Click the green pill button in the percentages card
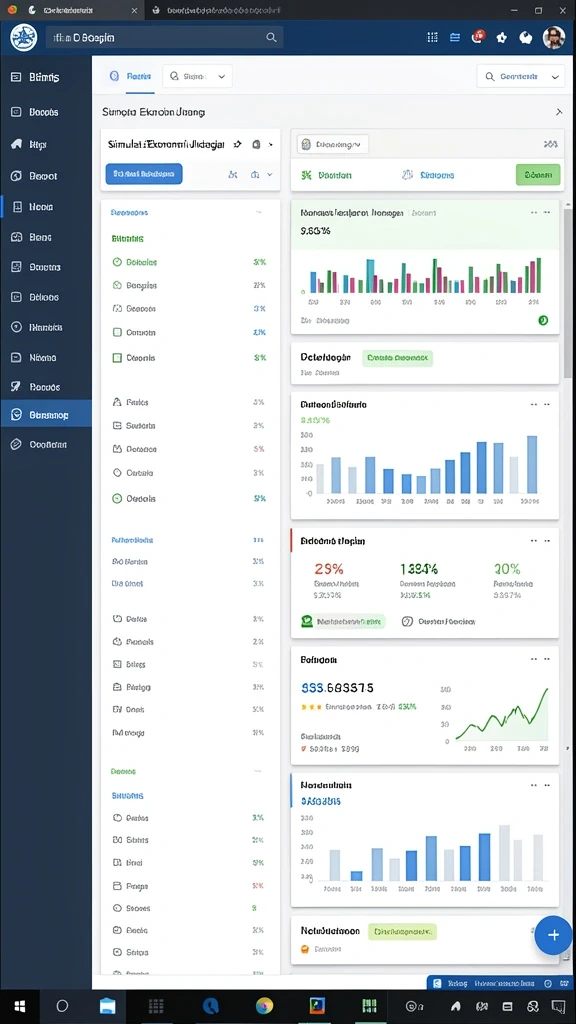576x1024 pixels. pyautogui.click(x=343, y=622)
